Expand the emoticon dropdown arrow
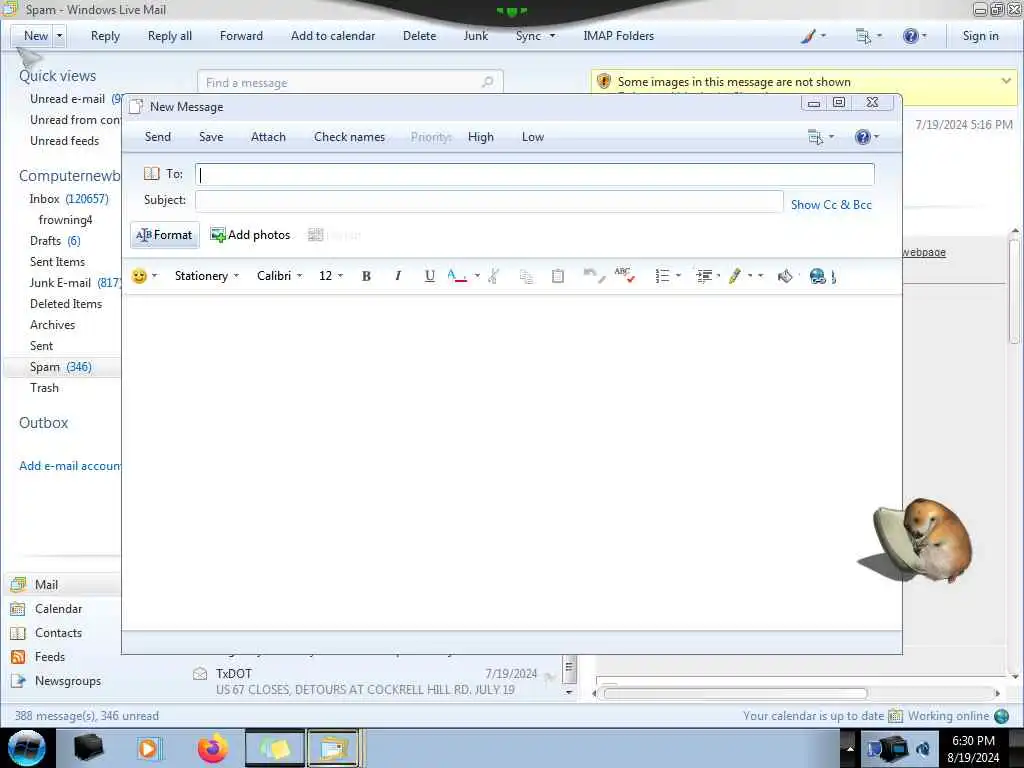The image size is (1024, 768). click(155, 276)
